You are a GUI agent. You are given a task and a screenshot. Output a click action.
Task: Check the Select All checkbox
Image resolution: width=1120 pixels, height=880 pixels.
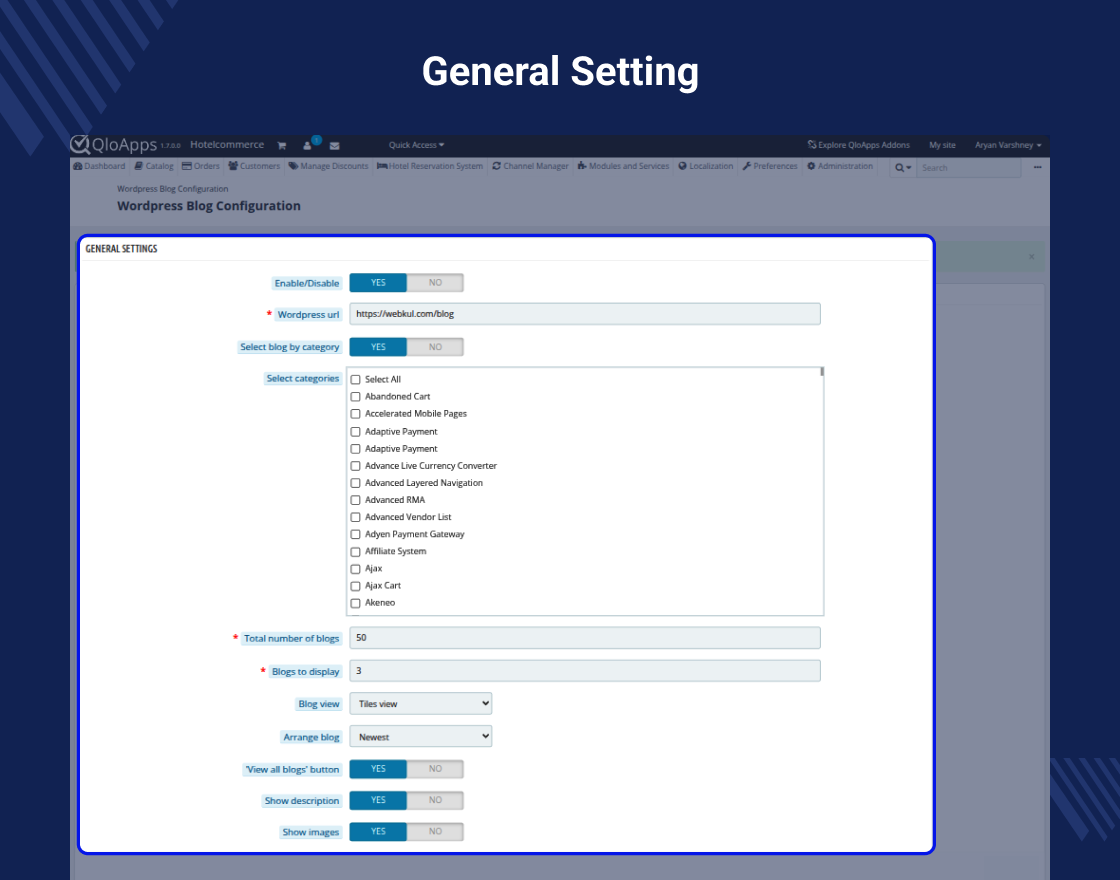point(355,380)
